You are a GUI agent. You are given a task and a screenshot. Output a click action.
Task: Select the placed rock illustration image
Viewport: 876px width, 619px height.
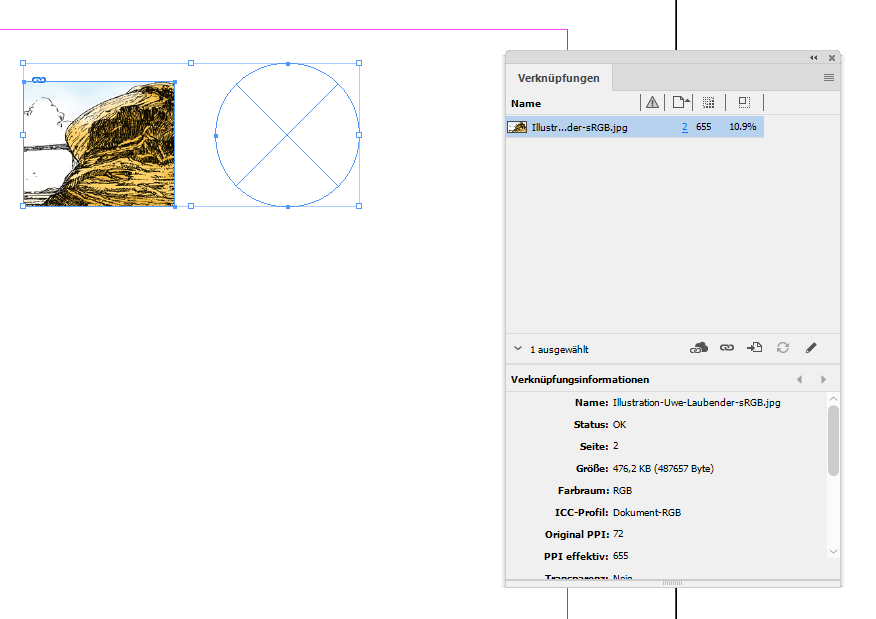pos(99,144)
